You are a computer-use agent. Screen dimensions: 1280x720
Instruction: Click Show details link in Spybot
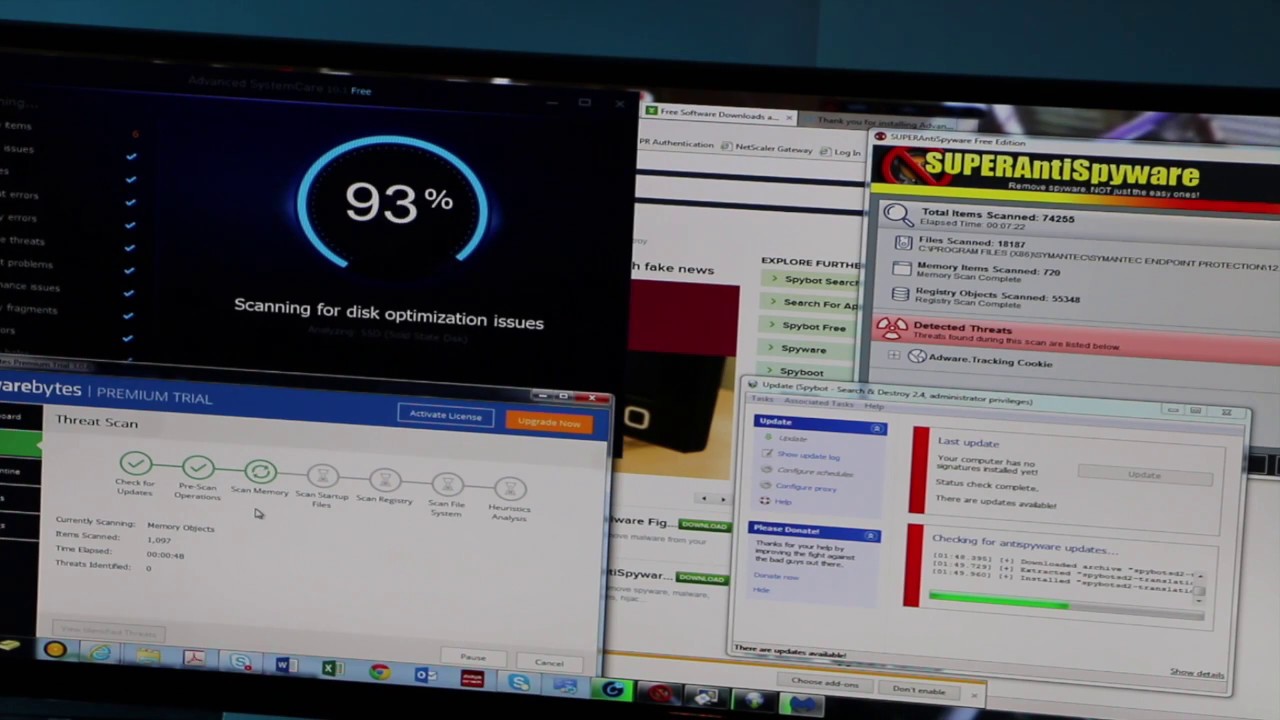pyautogui.click(x=1197, y=673)
